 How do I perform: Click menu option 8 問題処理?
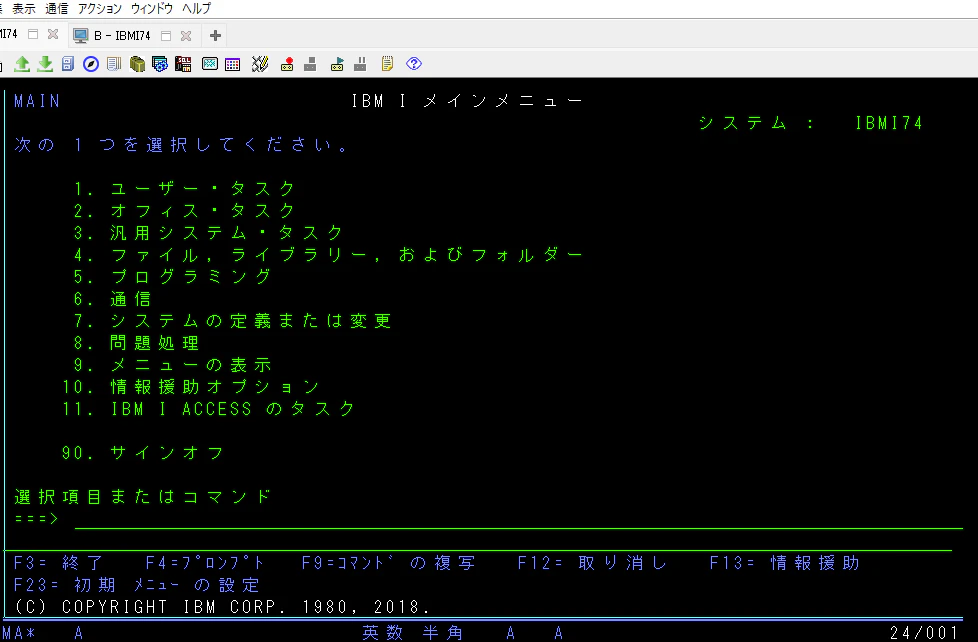(x=137, y=343)
